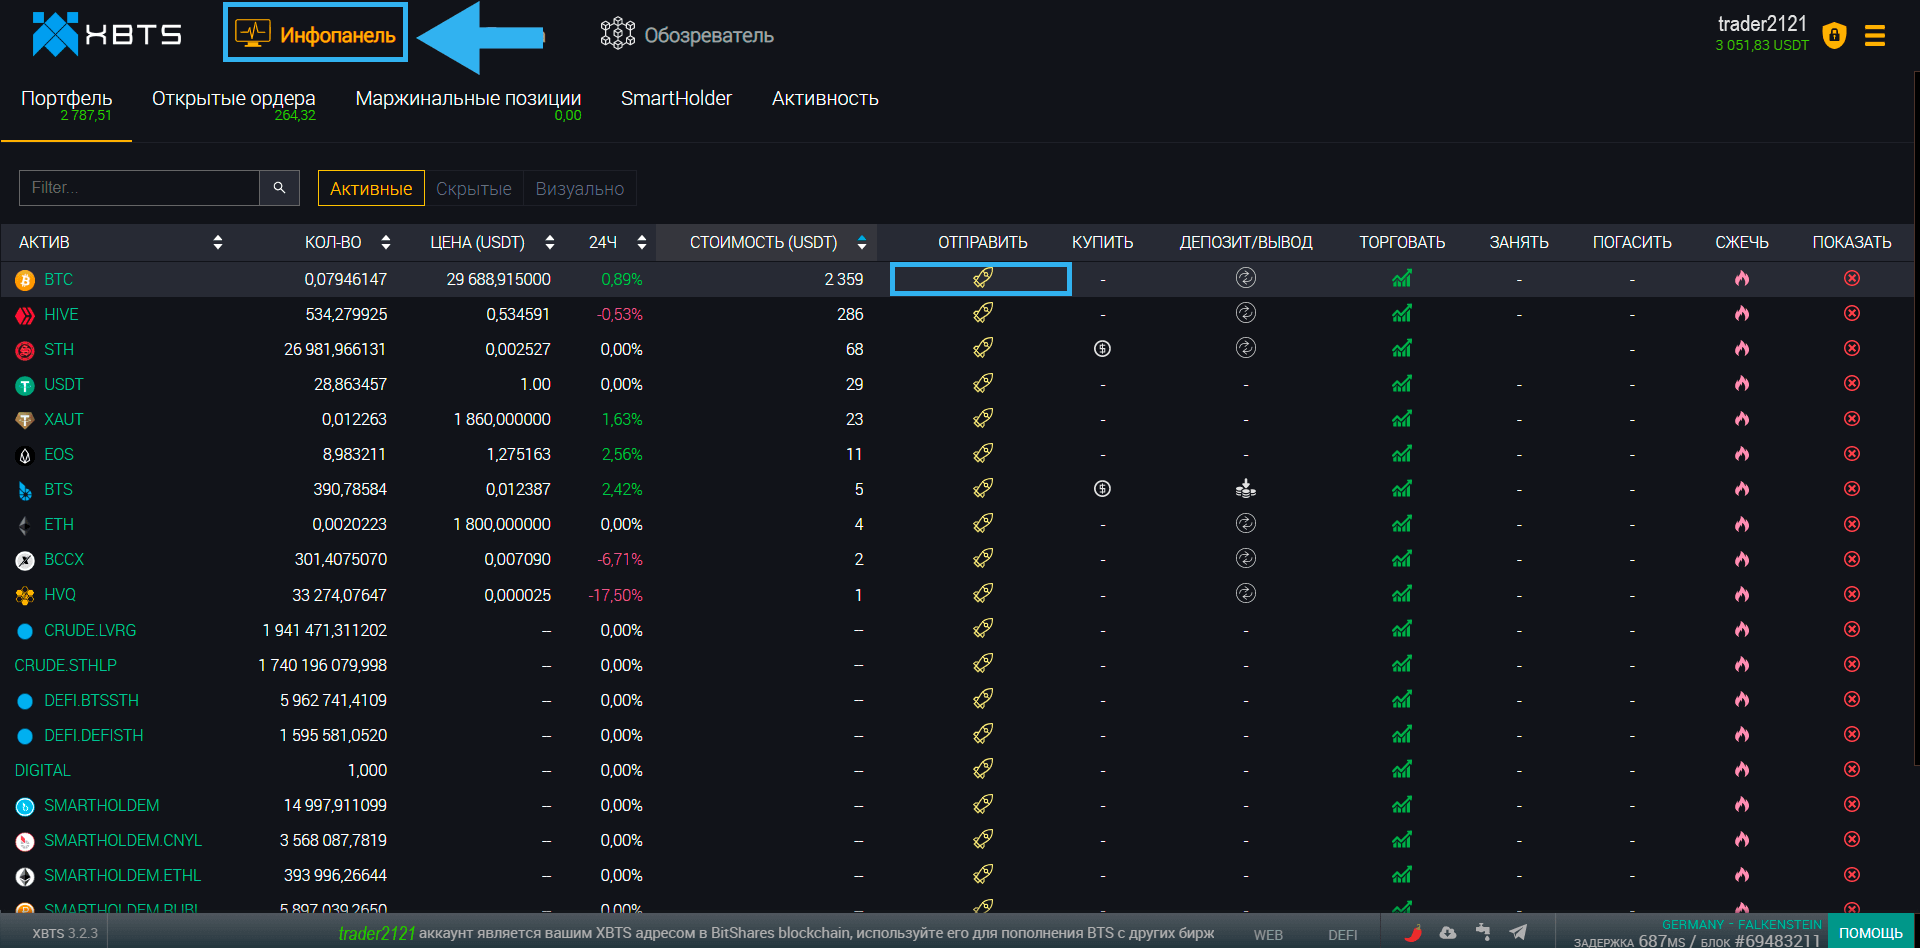Click the burn flame icon for HIVE
Screen dimensions: 1920x948
(1741, 314)
